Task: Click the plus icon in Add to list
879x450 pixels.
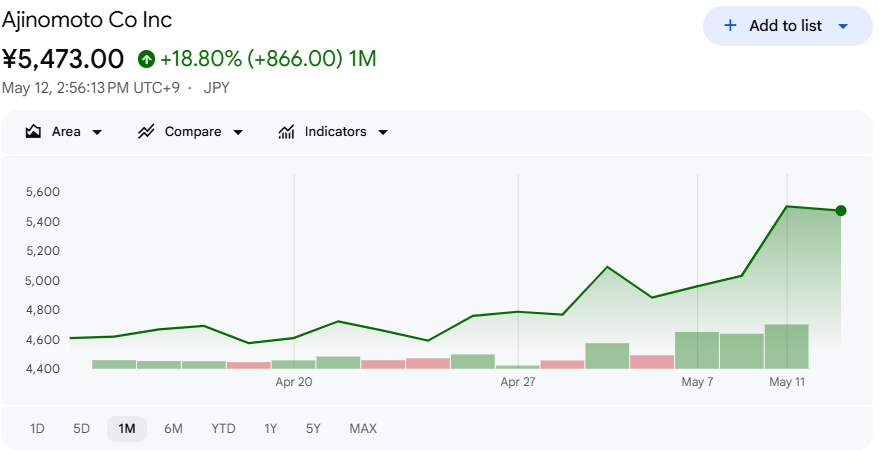Action: [730, 25]
